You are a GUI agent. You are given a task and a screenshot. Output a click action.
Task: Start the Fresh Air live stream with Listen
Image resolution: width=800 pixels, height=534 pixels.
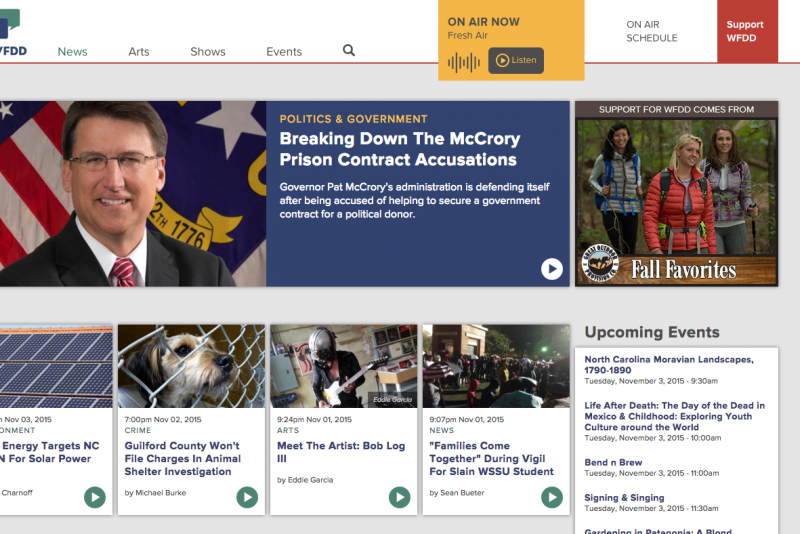(x=516, y=61)
